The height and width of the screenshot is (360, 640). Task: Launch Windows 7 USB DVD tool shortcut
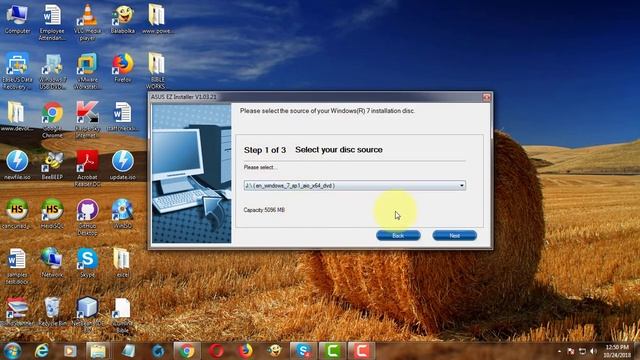tap(52, 71)
